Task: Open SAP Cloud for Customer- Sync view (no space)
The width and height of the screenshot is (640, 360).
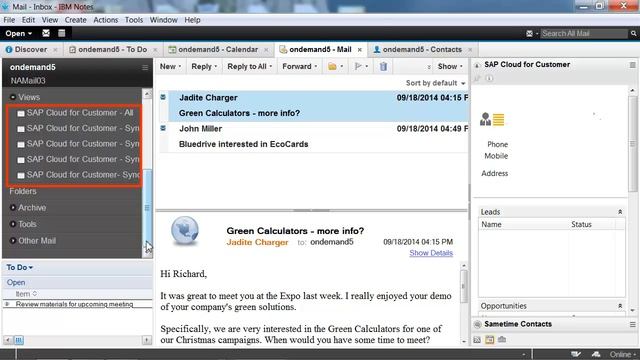Action: coord(78,175)
